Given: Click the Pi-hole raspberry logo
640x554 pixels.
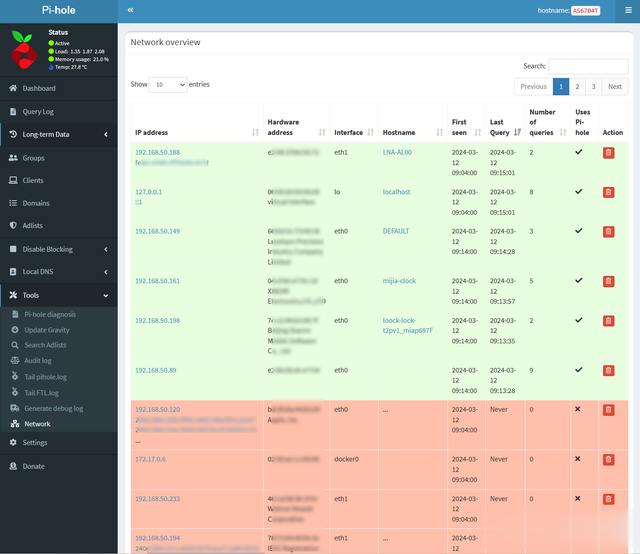Looking at the screenshot, I should pyautogui.click(x=24, y=49).
